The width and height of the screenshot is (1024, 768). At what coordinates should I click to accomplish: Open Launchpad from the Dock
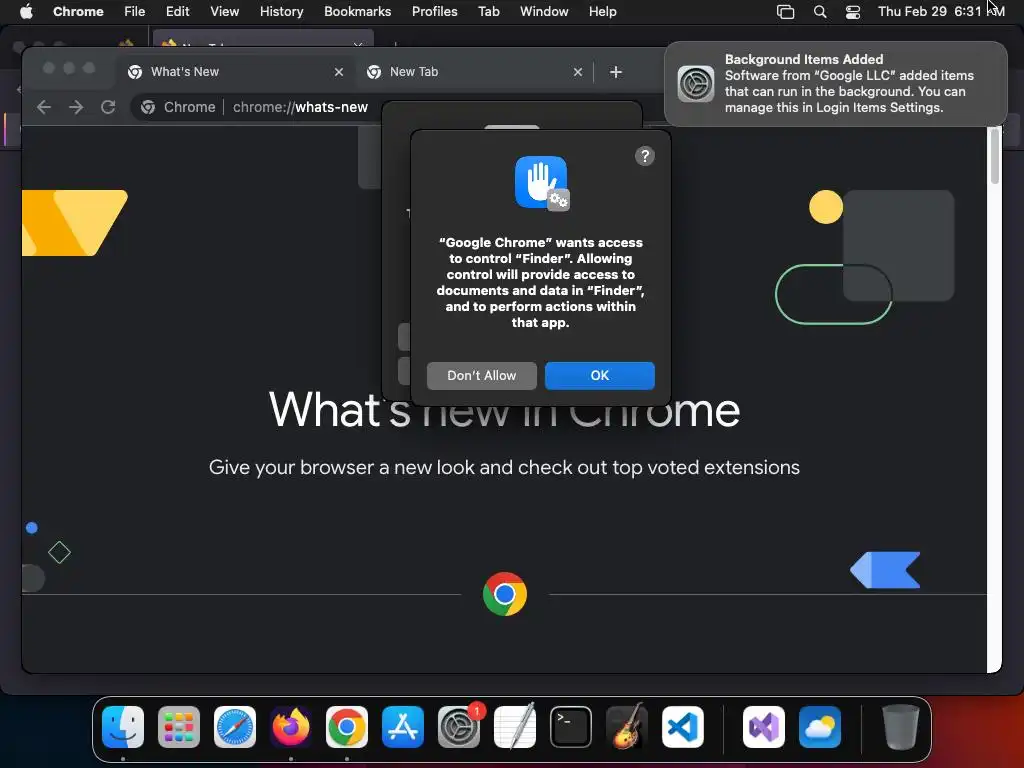tap(179, 727)
